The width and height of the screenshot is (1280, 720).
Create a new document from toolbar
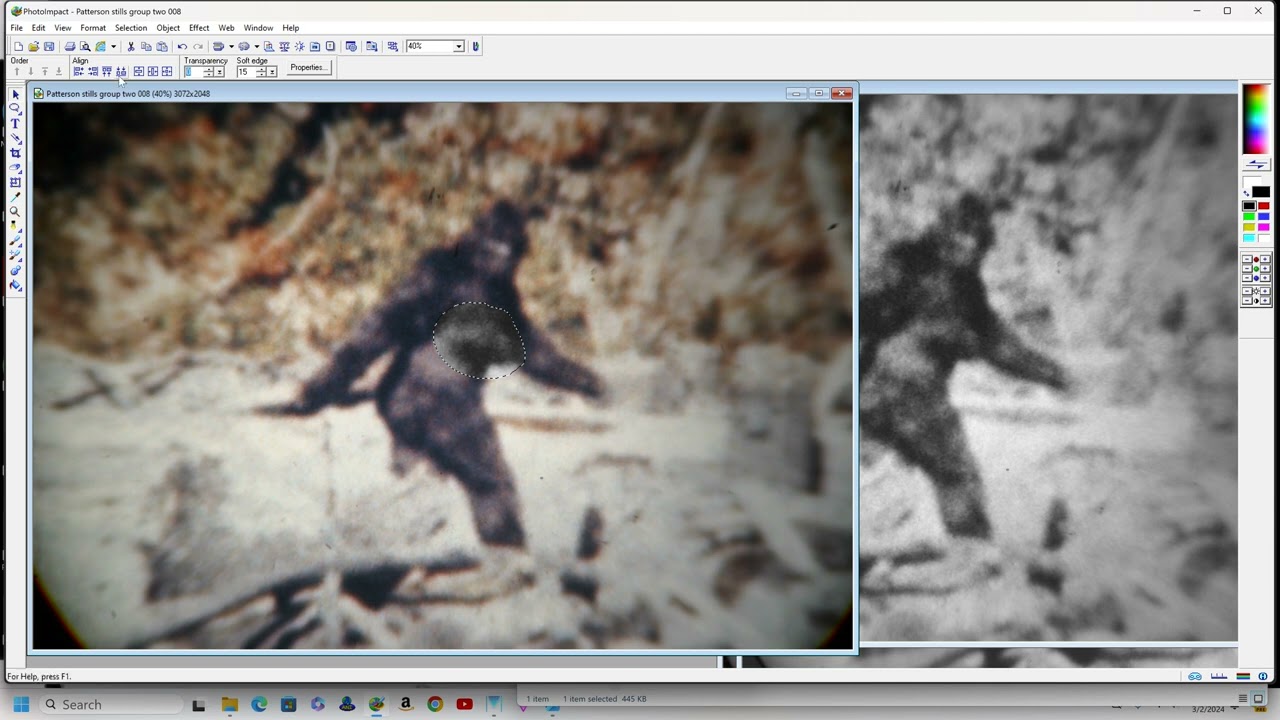tap(18, 46)
